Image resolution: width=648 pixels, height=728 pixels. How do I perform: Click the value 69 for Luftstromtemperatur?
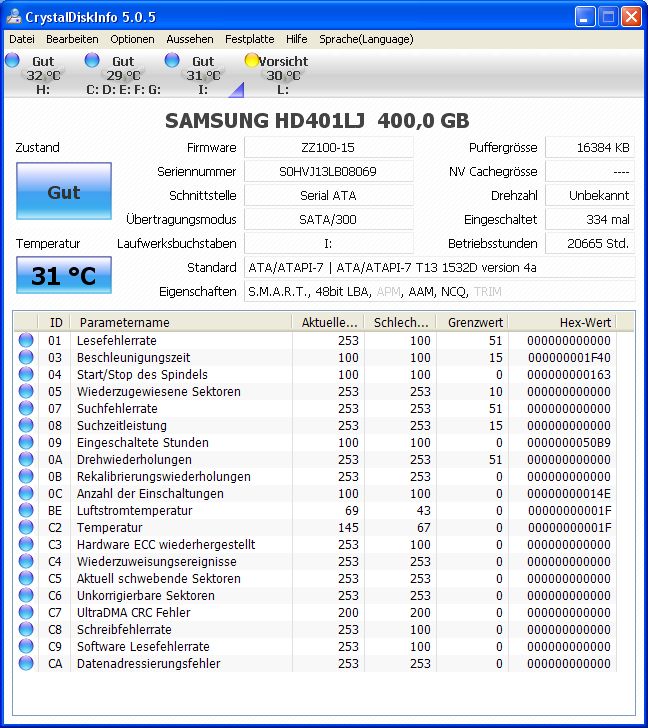point(352,510)
